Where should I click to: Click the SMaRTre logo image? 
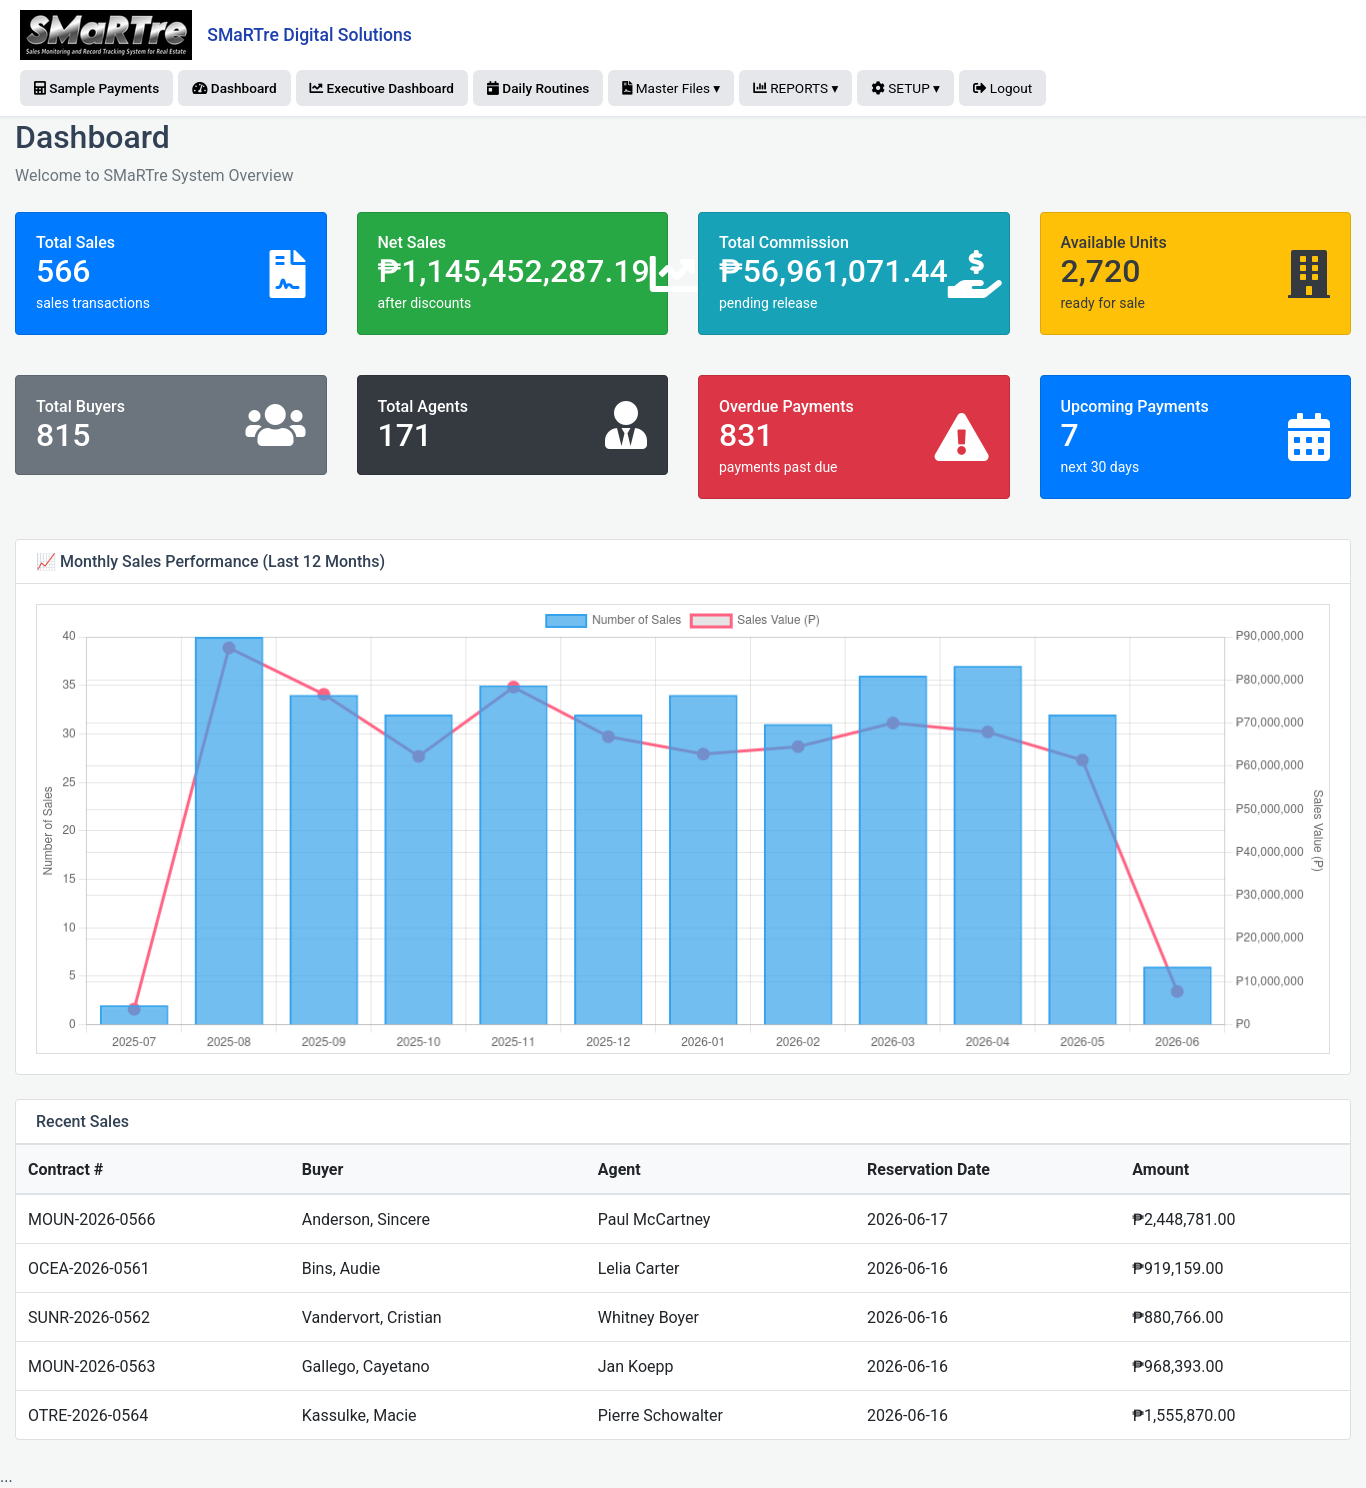point(106,35)
